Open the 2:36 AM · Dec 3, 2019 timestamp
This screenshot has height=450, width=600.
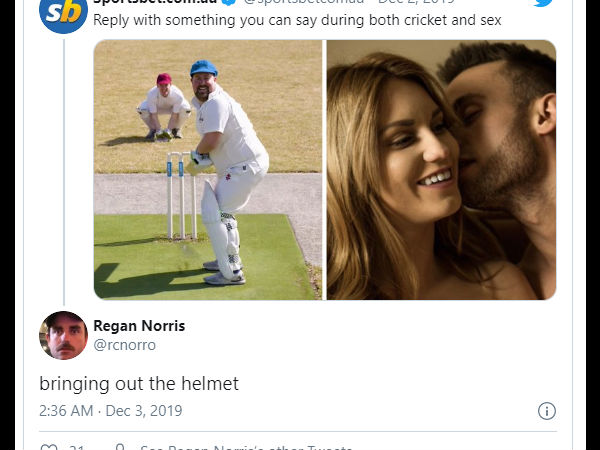(110, 411)
